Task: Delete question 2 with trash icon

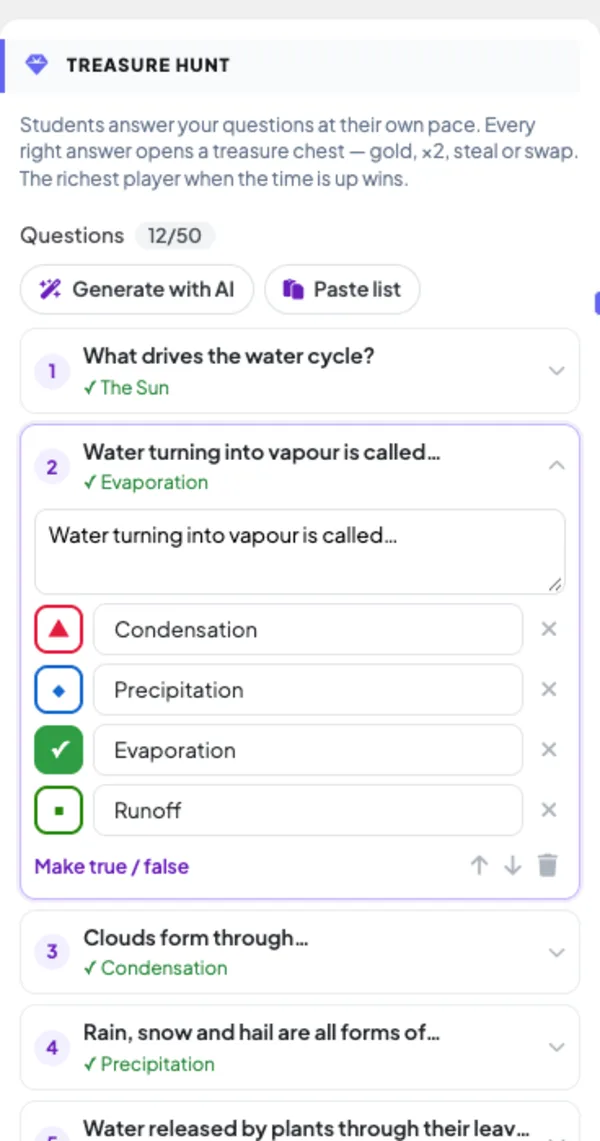Action: [x=548, y=865]
